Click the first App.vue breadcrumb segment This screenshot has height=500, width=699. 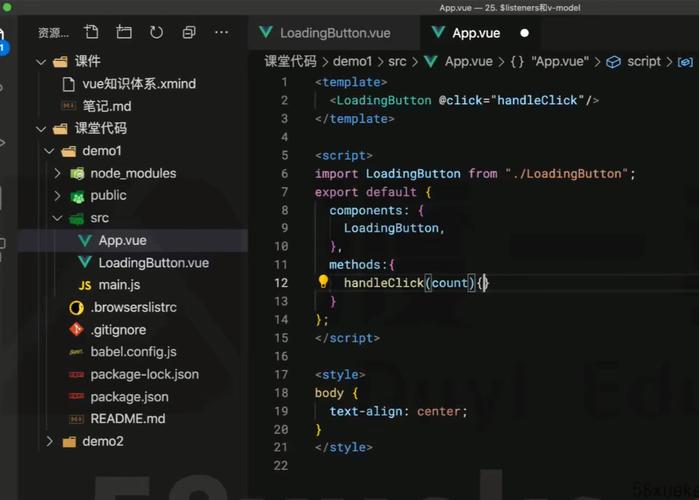pyautogui.click(x=469, y=61)
